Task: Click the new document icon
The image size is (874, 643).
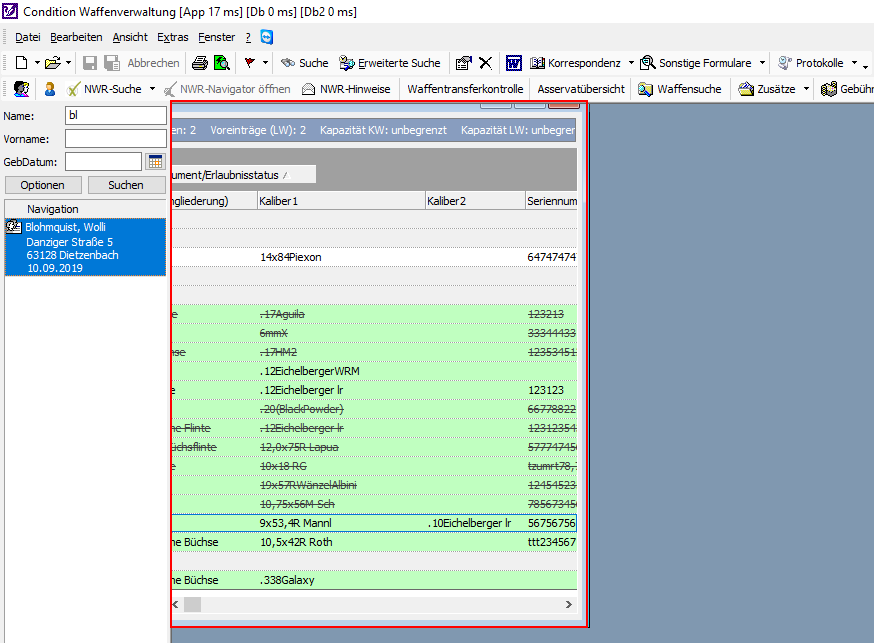Action: point(20,63)
